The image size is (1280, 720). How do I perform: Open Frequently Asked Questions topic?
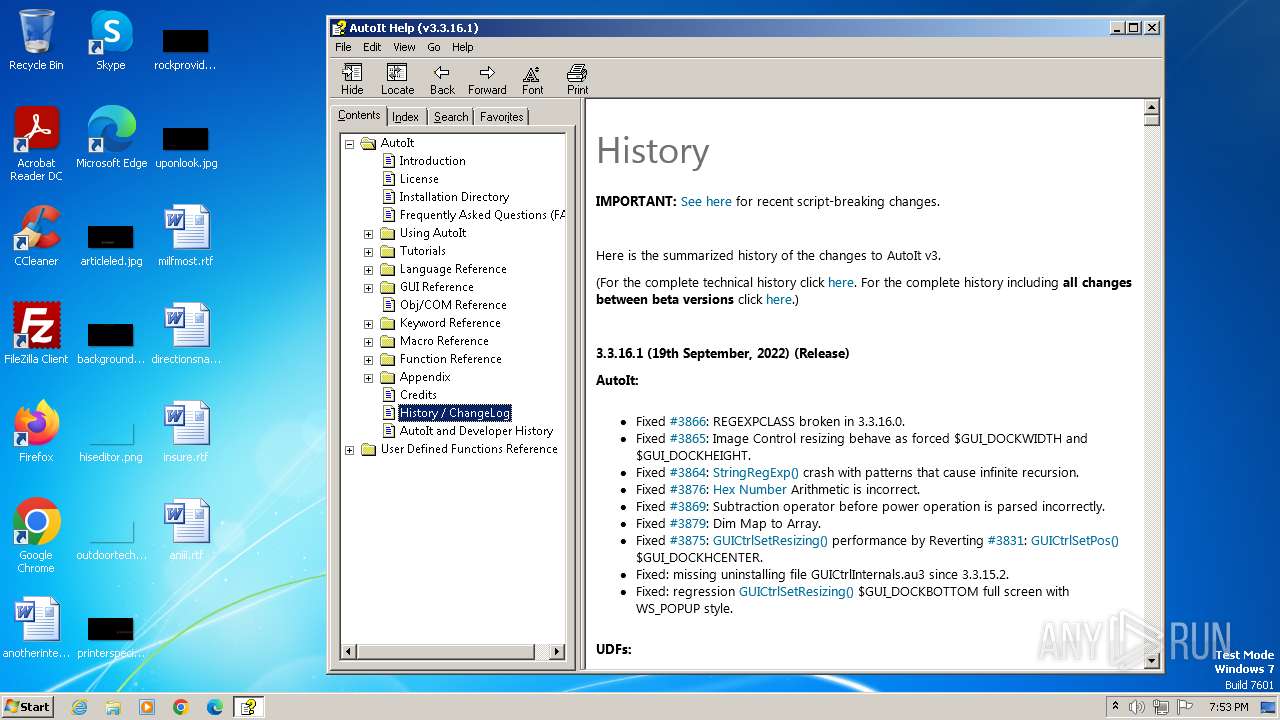click(482, 215)
